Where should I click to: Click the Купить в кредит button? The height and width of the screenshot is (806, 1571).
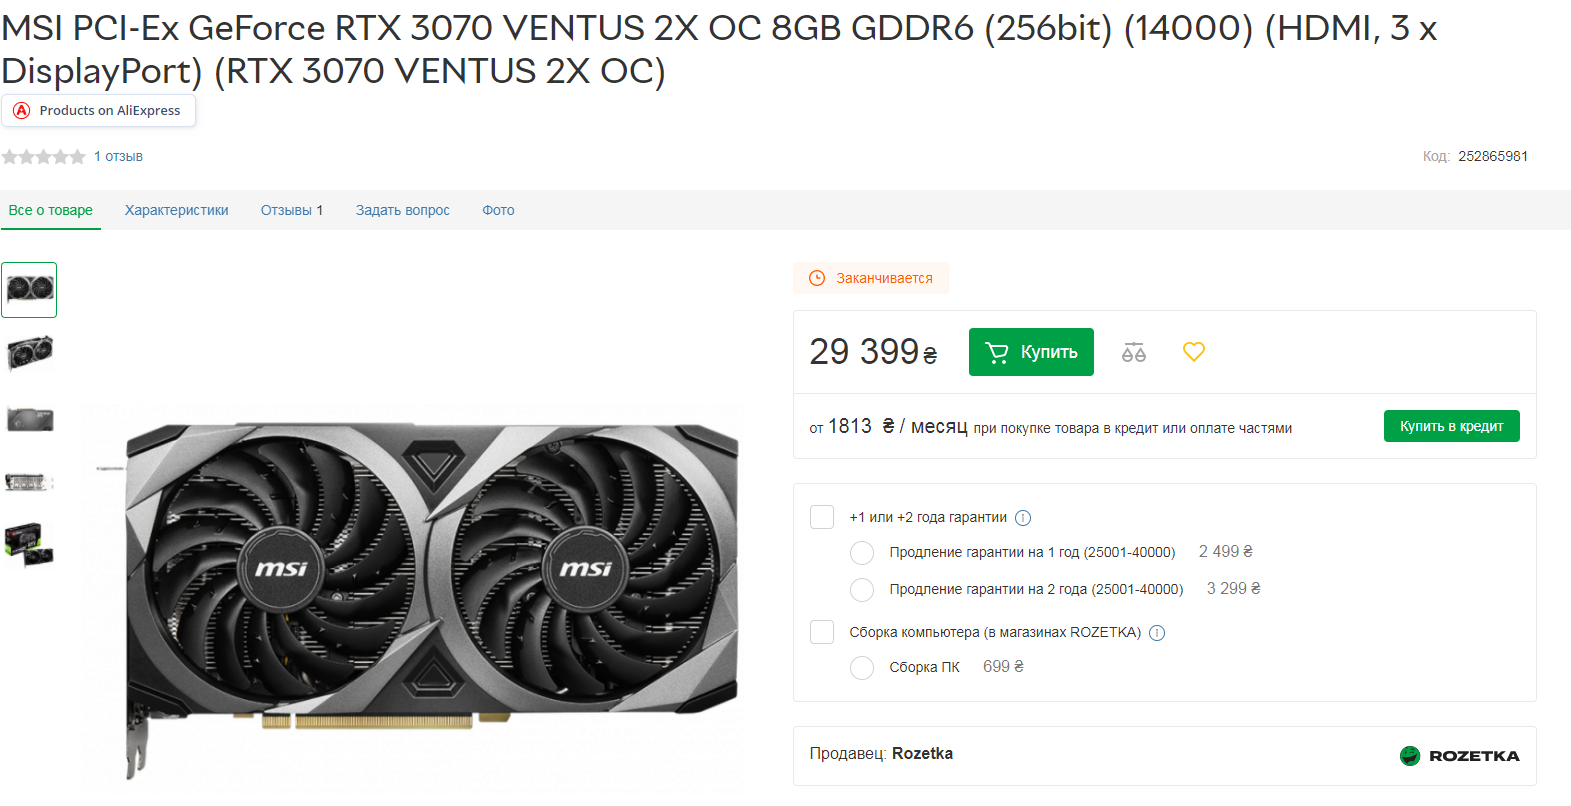tap(1452, 426)
